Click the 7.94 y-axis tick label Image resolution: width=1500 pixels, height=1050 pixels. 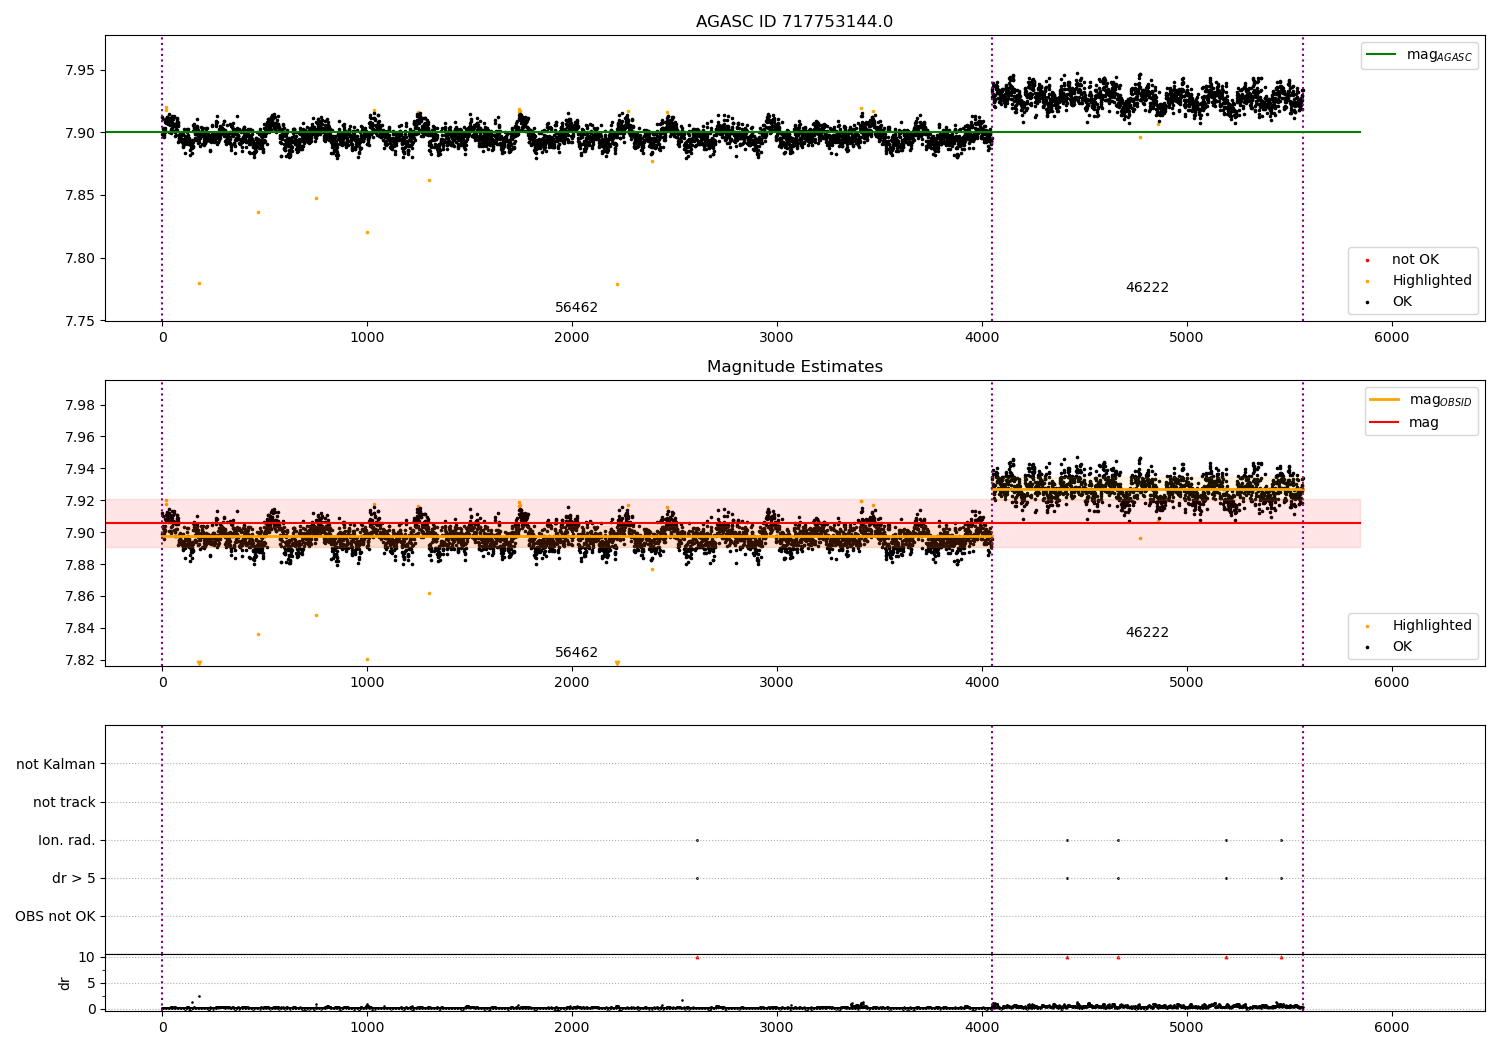[x=80, y=469]
